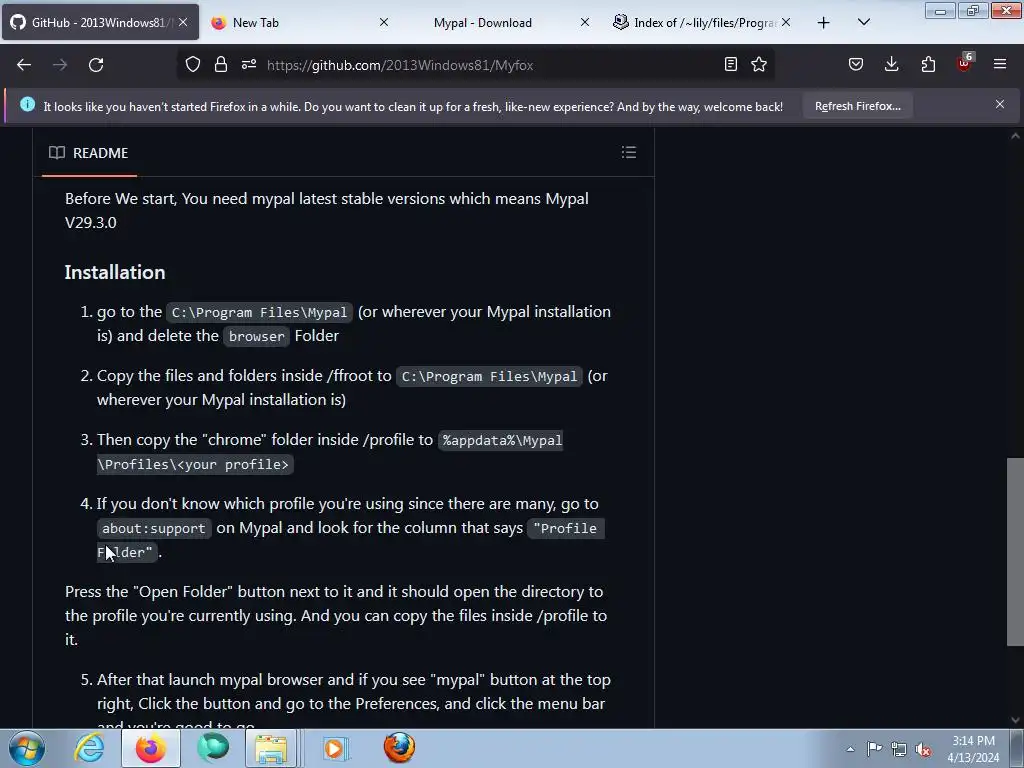Open the uBlock Origin extension icon
The height and width of the screenshot is (768, 1024).
coord(965,63)
